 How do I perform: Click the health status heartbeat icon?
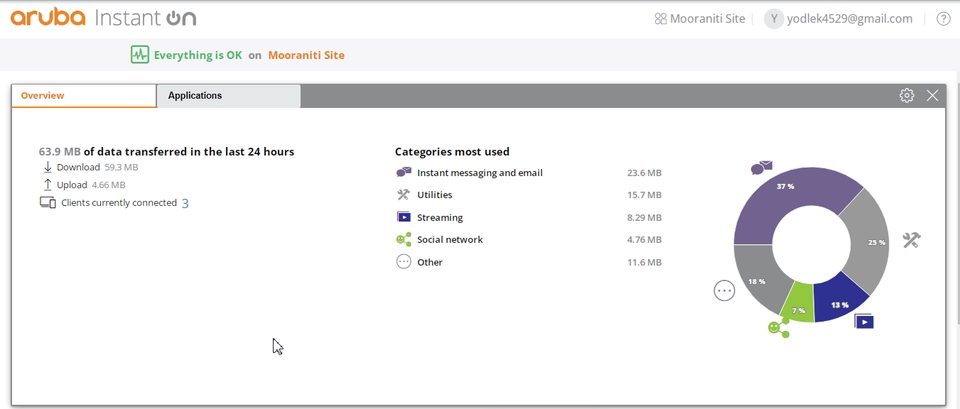click(139, 55)
